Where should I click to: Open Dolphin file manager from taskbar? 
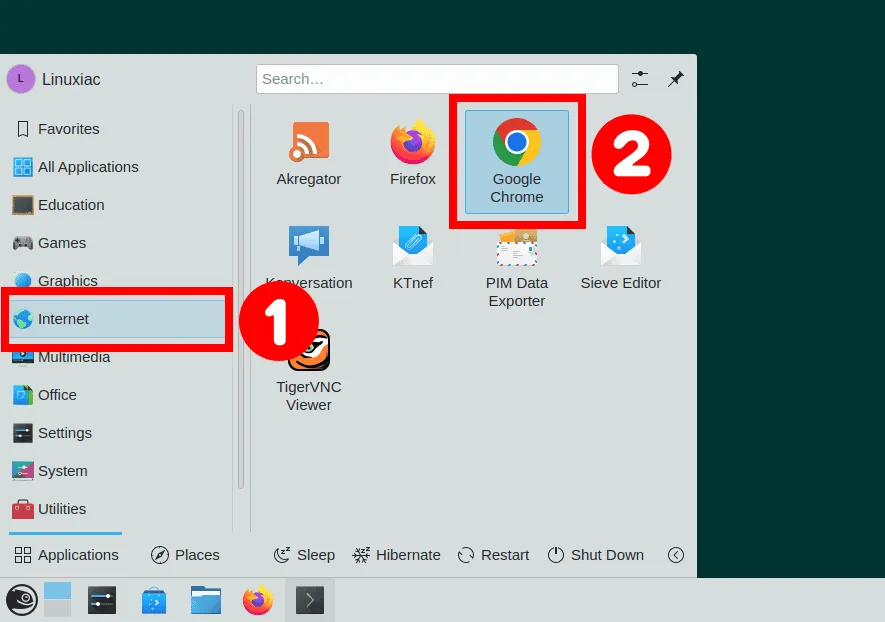click(206, 600)
